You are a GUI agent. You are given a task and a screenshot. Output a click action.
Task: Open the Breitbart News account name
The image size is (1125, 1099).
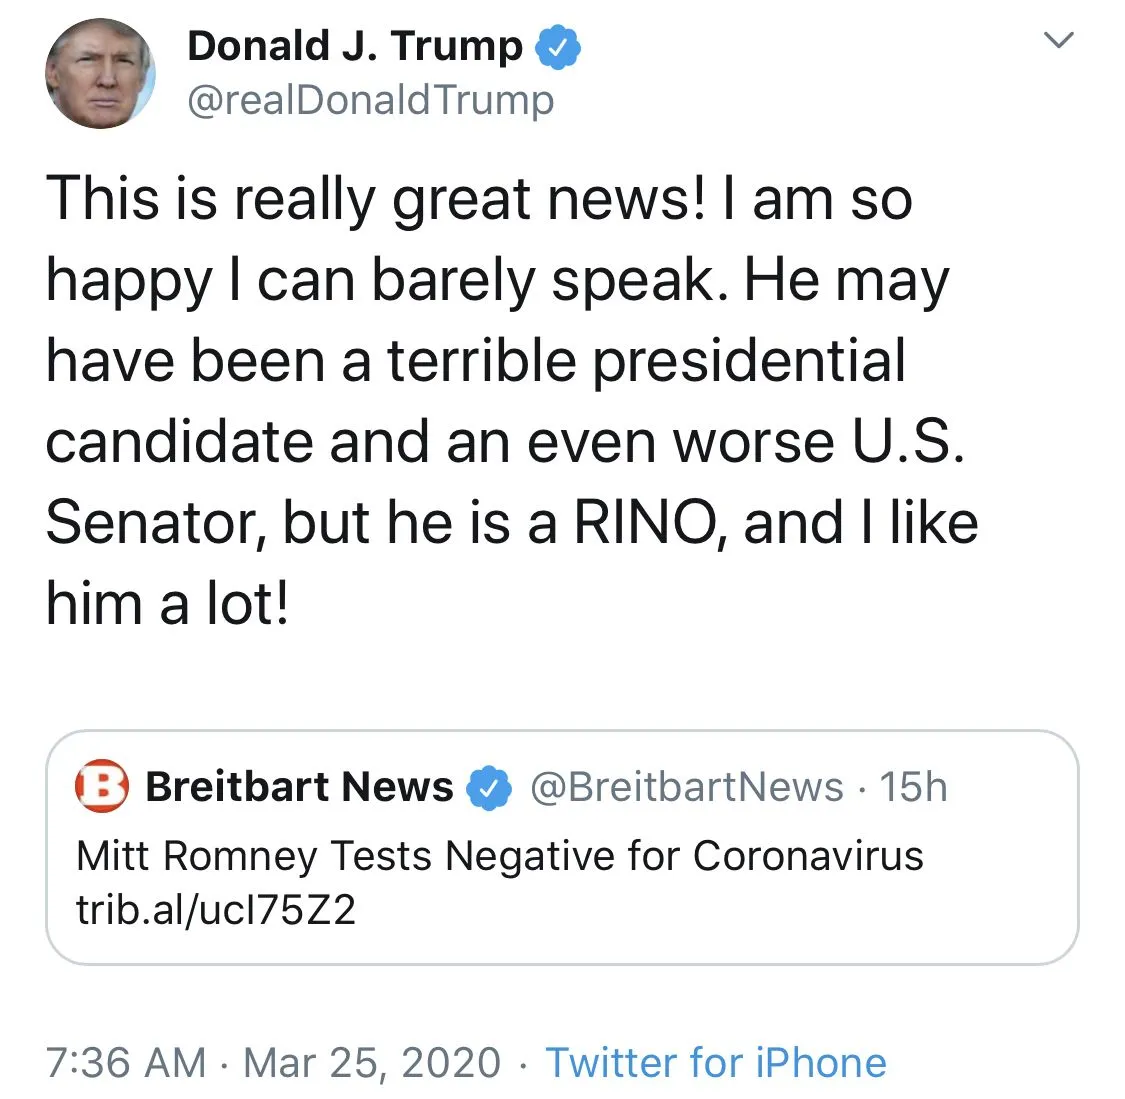click(299, 787)
